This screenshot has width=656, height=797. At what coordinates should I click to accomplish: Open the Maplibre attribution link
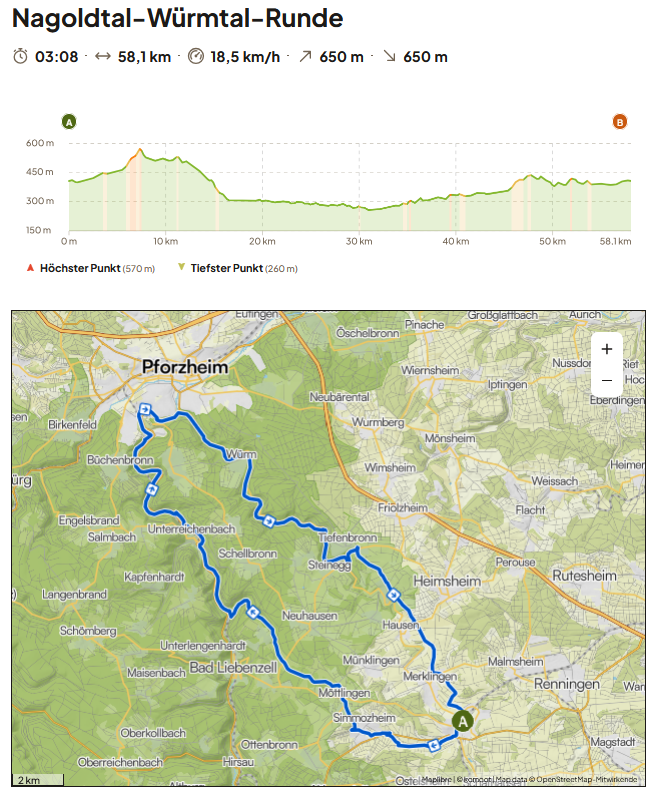pyautogui.click(x=435, y=779)
